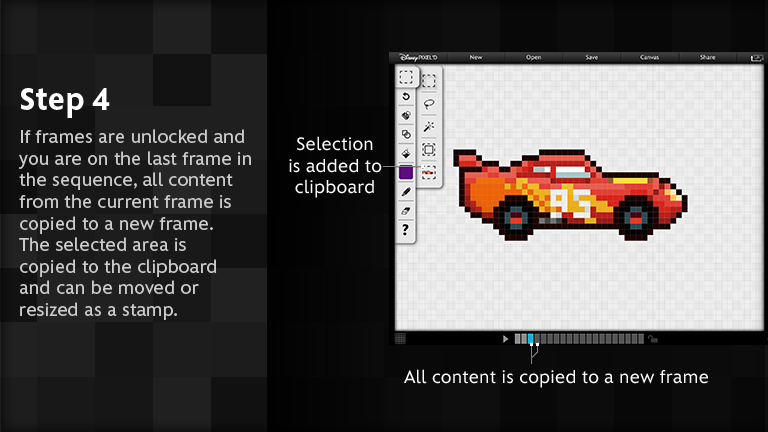Choose rectangular marquee in the flyout

point(429,80)
